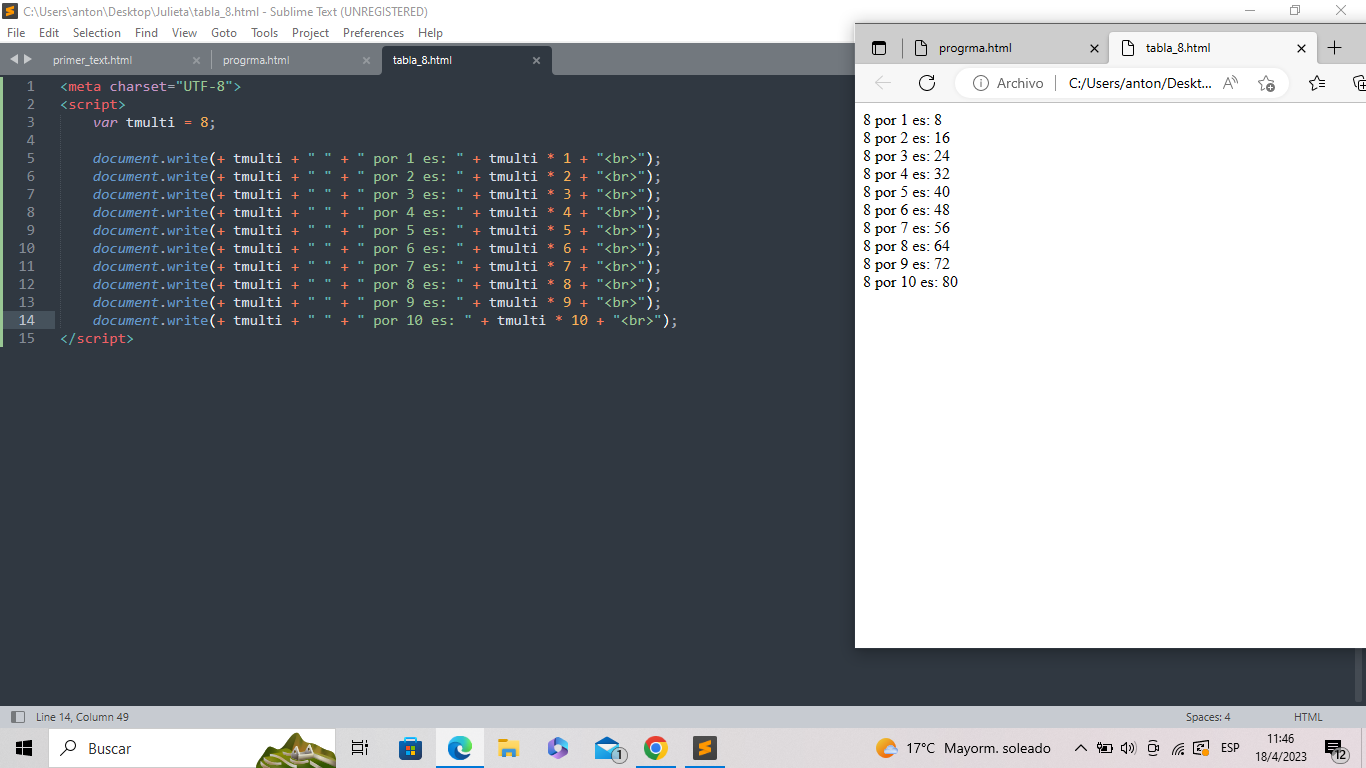Click '8 por 10 es: 80' in browser
1366x768 pixels.
point(911,282)
